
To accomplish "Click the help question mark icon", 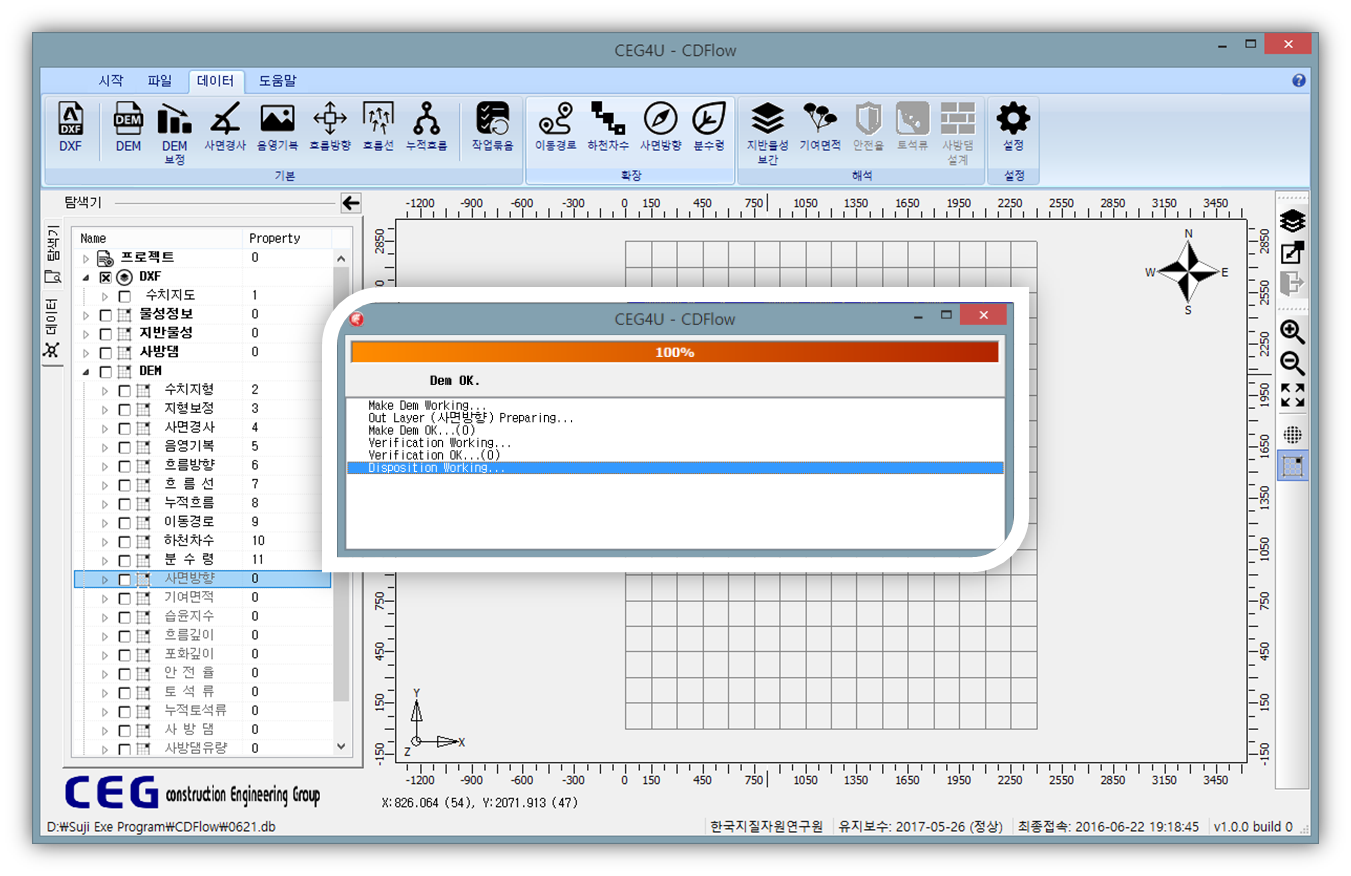I will coord(1299,80).
